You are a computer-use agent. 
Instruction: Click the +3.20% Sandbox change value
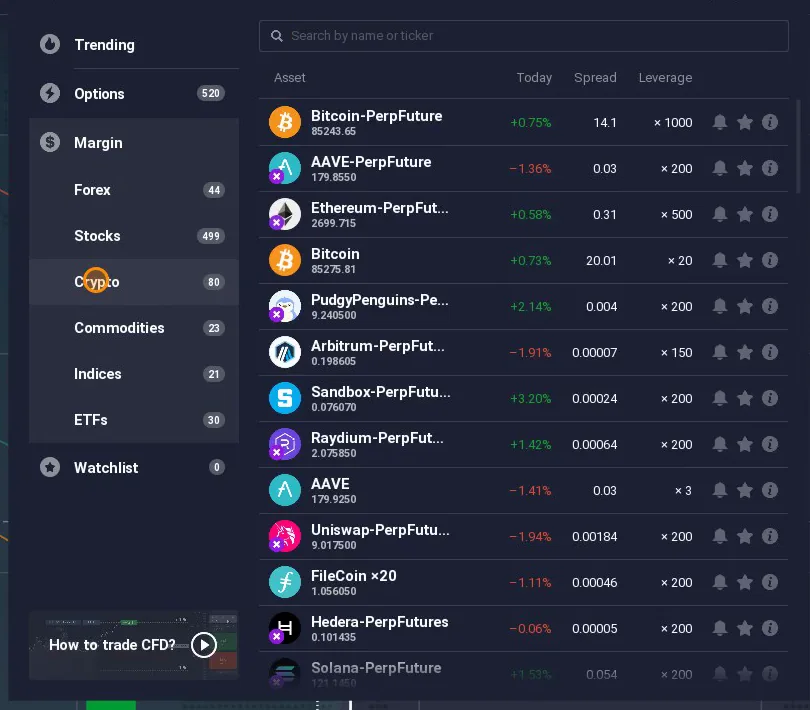[x=531, y=398]
